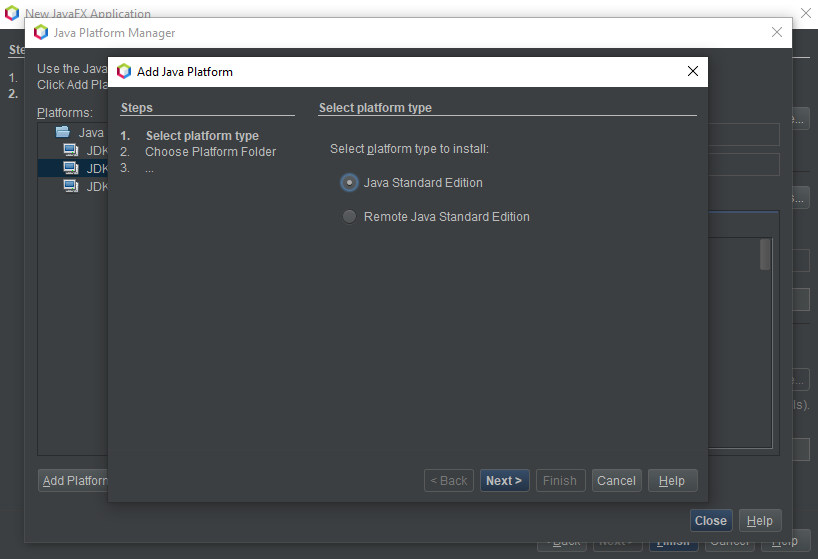The image size is (818, 559).
Task: Select Remote Java Standard Edition option
Action: pos(349,217)
